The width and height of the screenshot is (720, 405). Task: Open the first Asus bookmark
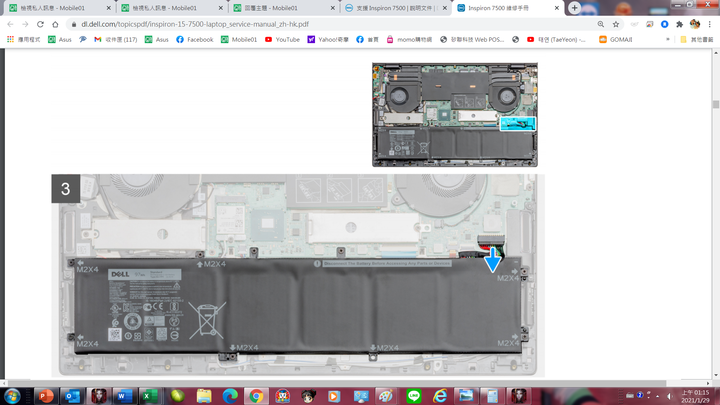click(x=60, y=39)
